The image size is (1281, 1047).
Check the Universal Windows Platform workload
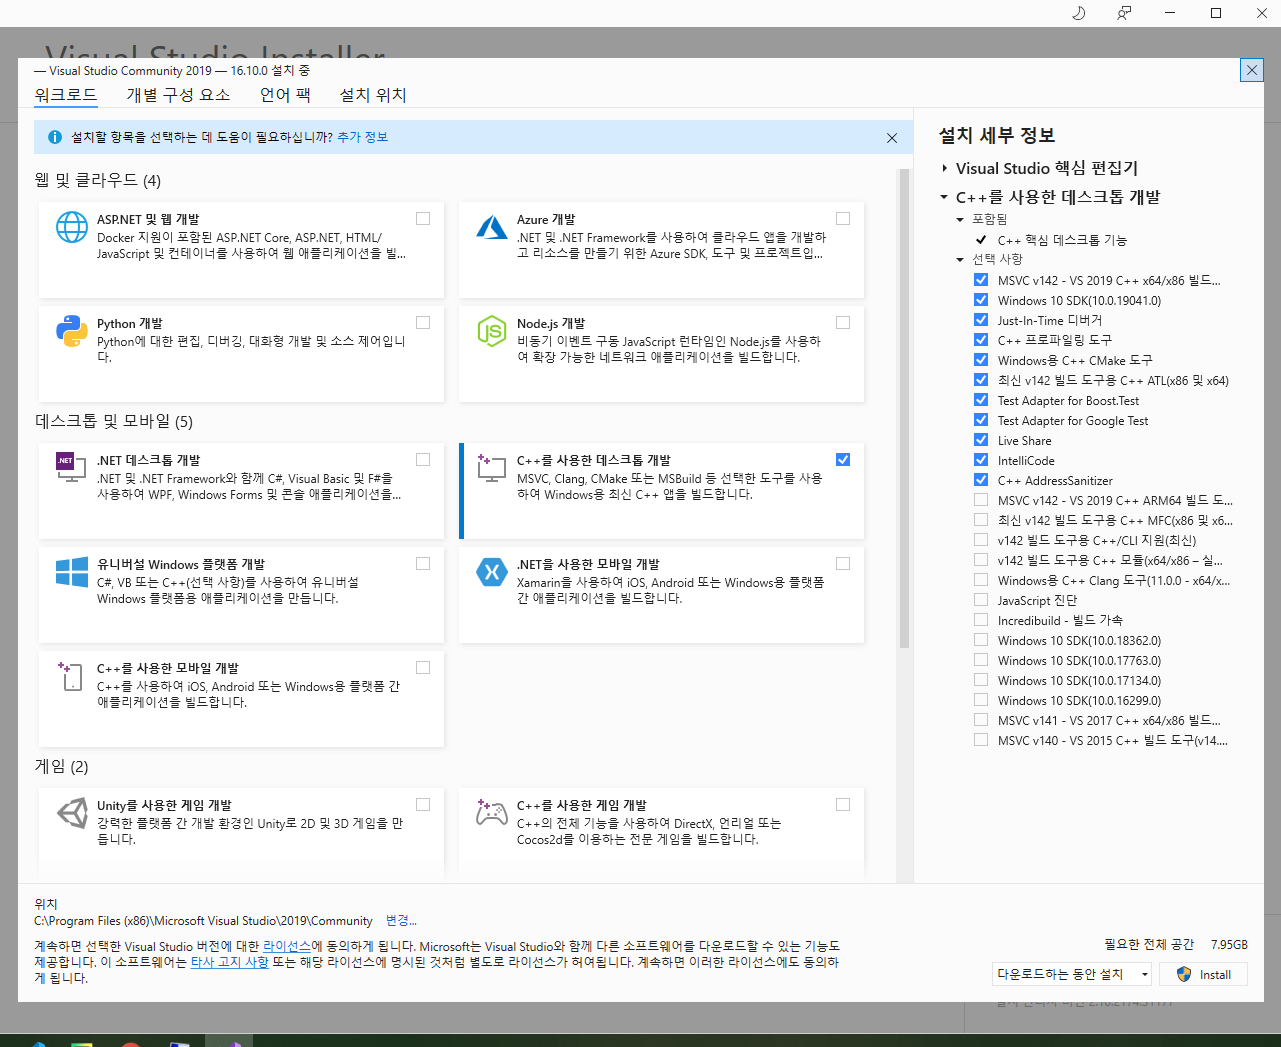(423, 563)
